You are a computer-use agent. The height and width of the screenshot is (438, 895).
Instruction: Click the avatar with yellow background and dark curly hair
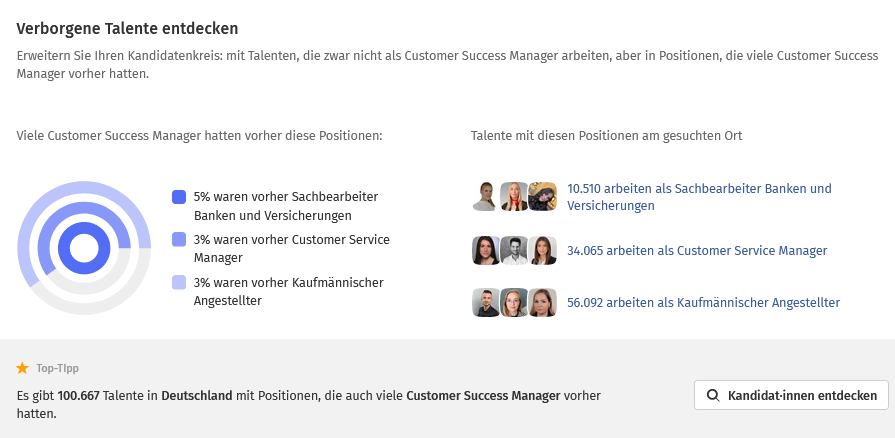point(542,197)
